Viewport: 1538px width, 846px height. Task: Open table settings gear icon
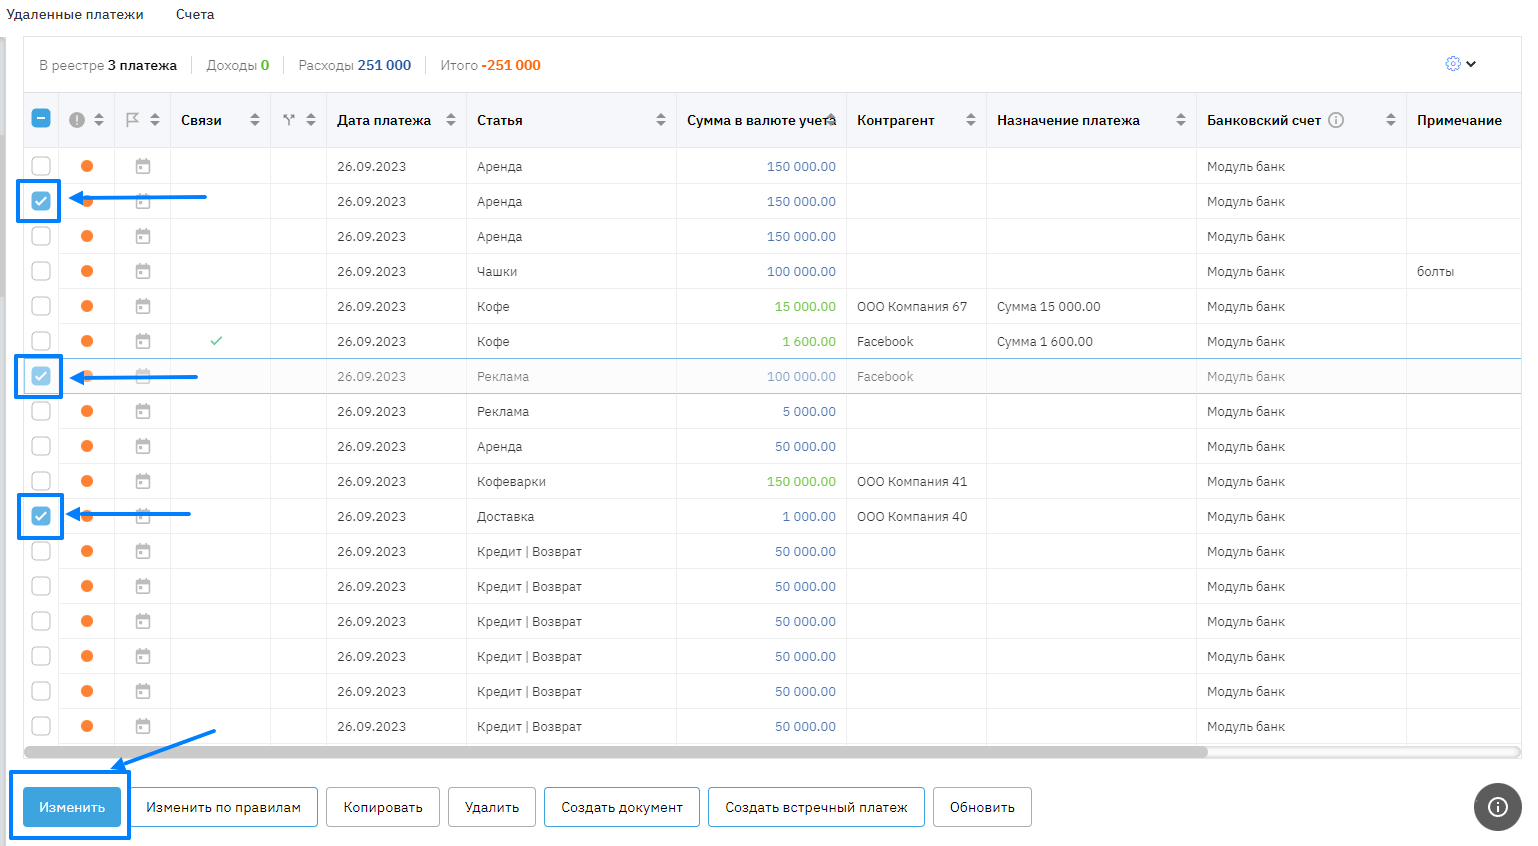point(1453,64)
